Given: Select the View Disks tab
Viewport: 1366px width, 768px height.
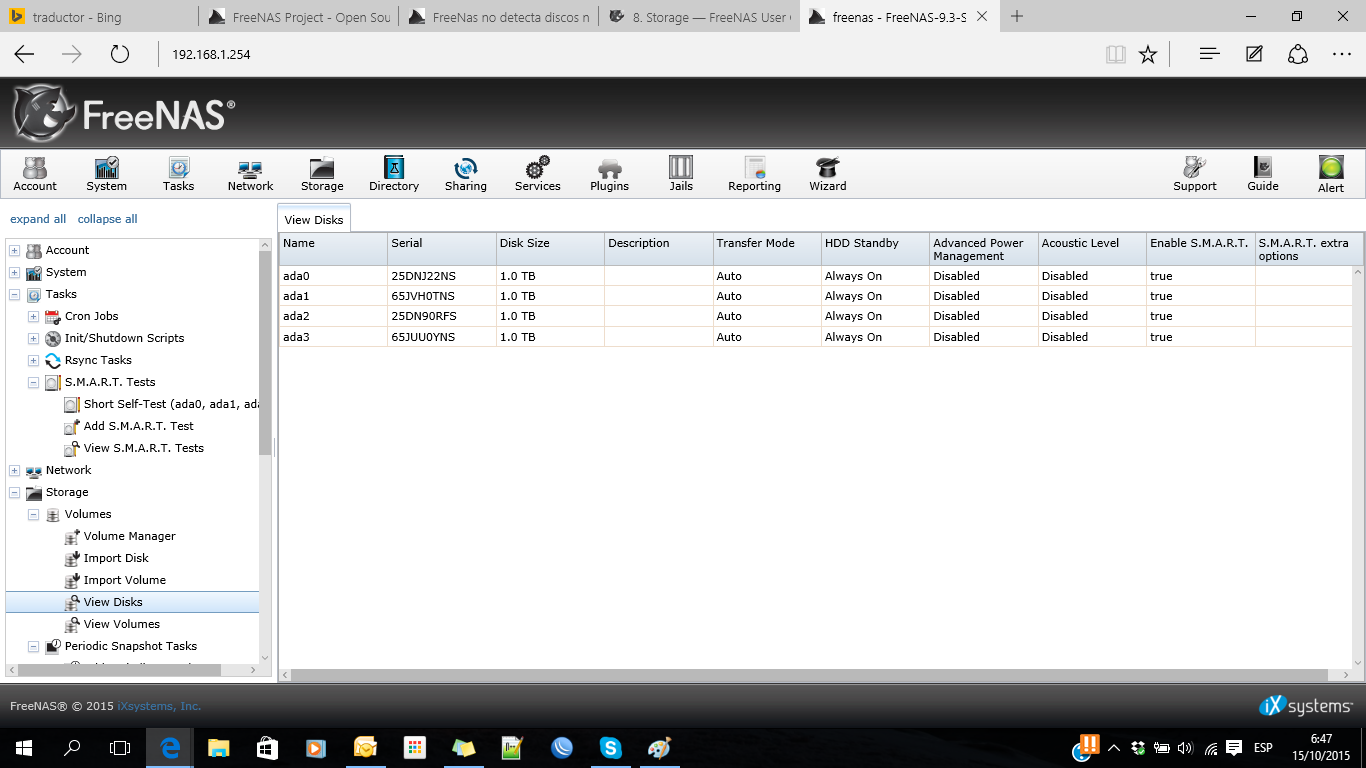Looking at the screenshot, I should tap(313, 220).
